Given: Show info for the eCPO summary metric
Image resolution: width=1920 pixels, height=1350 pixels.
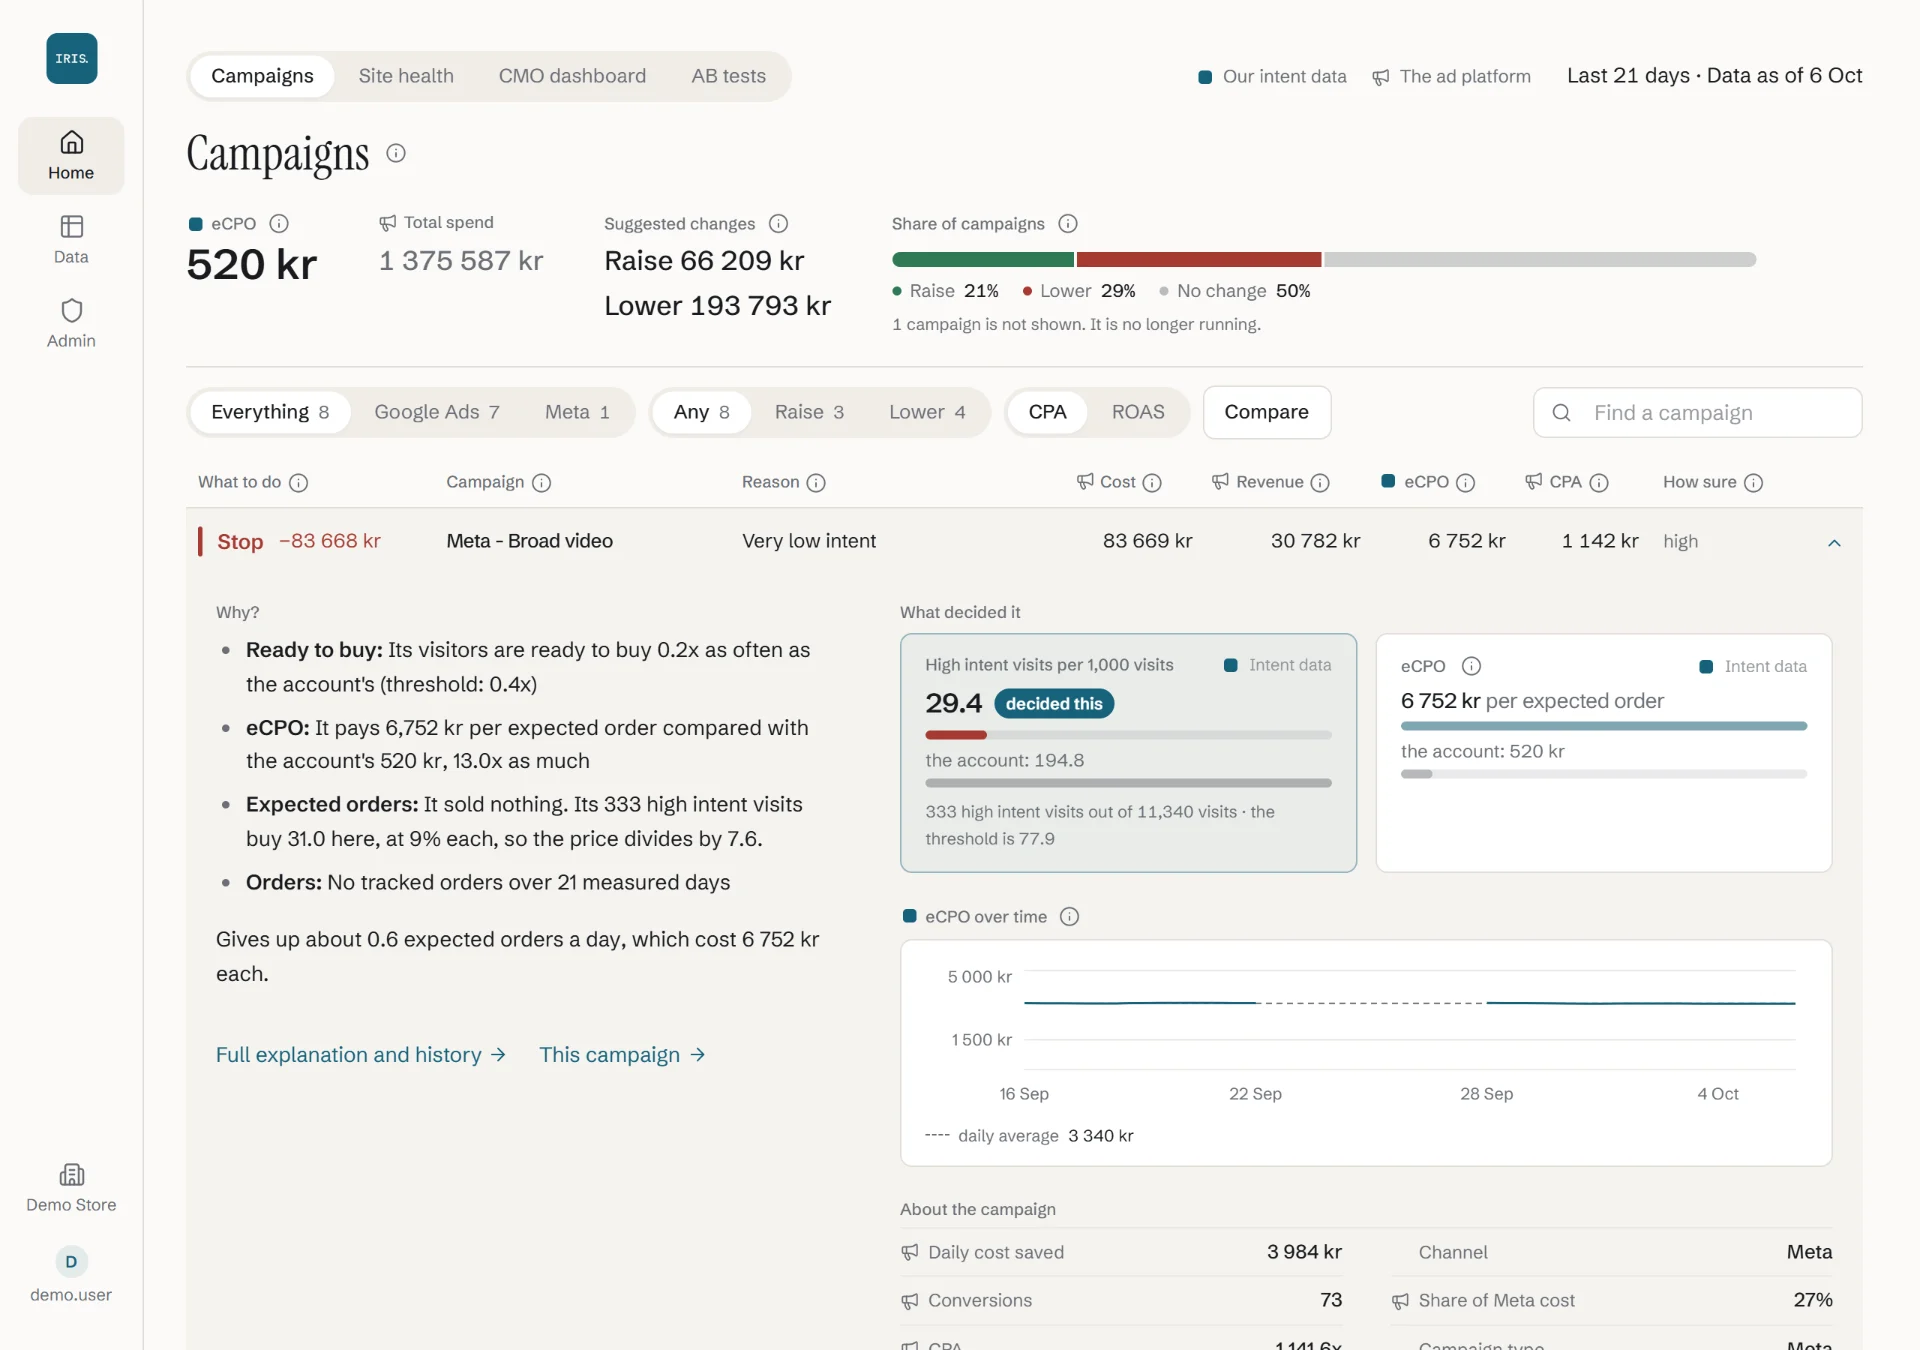Looking at the screenshot, I should (279, 224).
